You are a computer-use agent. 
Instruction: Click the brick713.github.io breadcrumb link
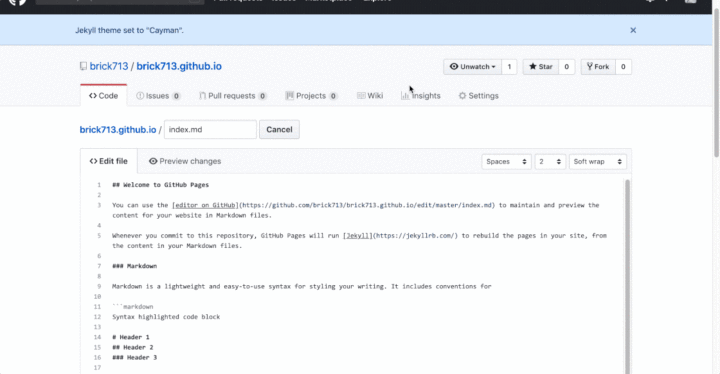tap(118, 130)
